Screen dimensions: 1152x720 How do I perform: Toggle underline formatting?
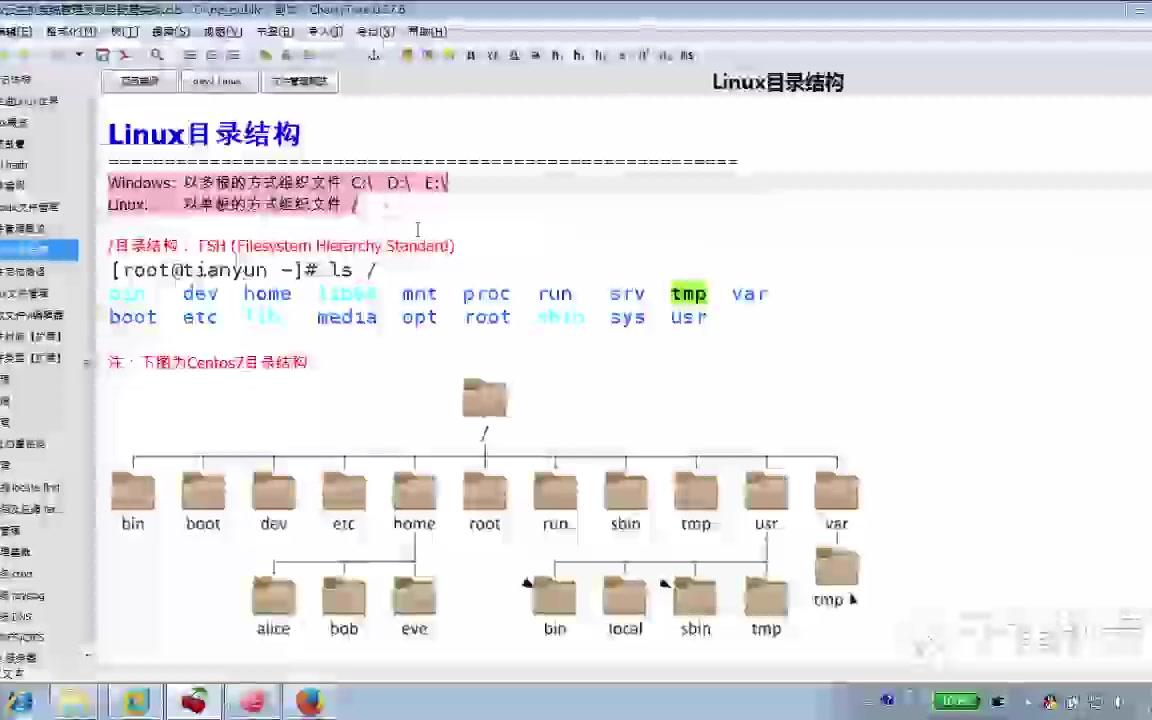pos(513,55)
